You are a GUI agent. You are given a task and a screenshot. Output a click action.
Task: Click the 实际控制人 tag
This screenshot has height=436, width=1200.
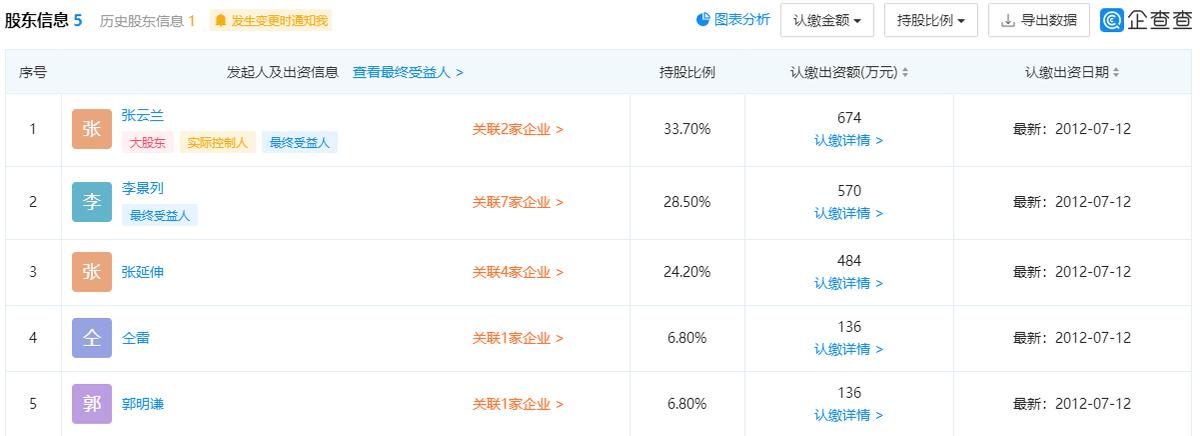218,143
